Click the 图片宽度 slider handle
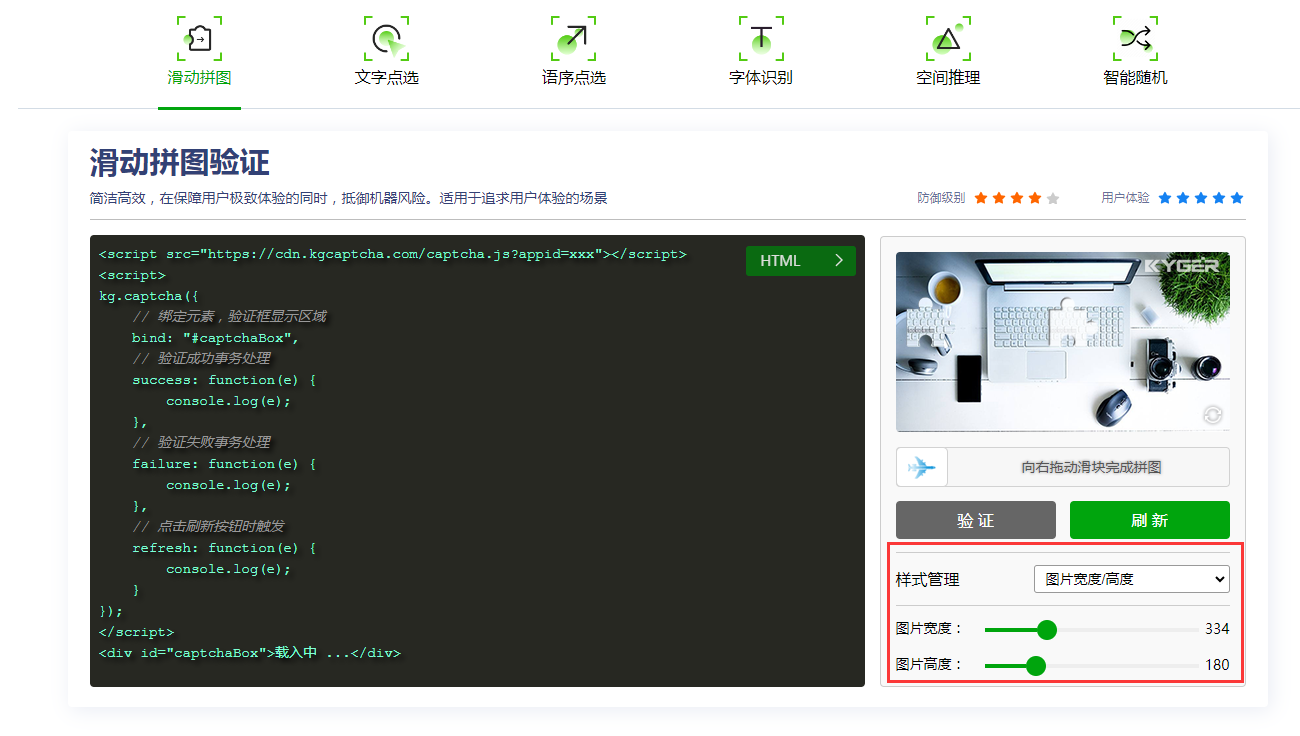The image size is (1300, 736). point(1047,629)
